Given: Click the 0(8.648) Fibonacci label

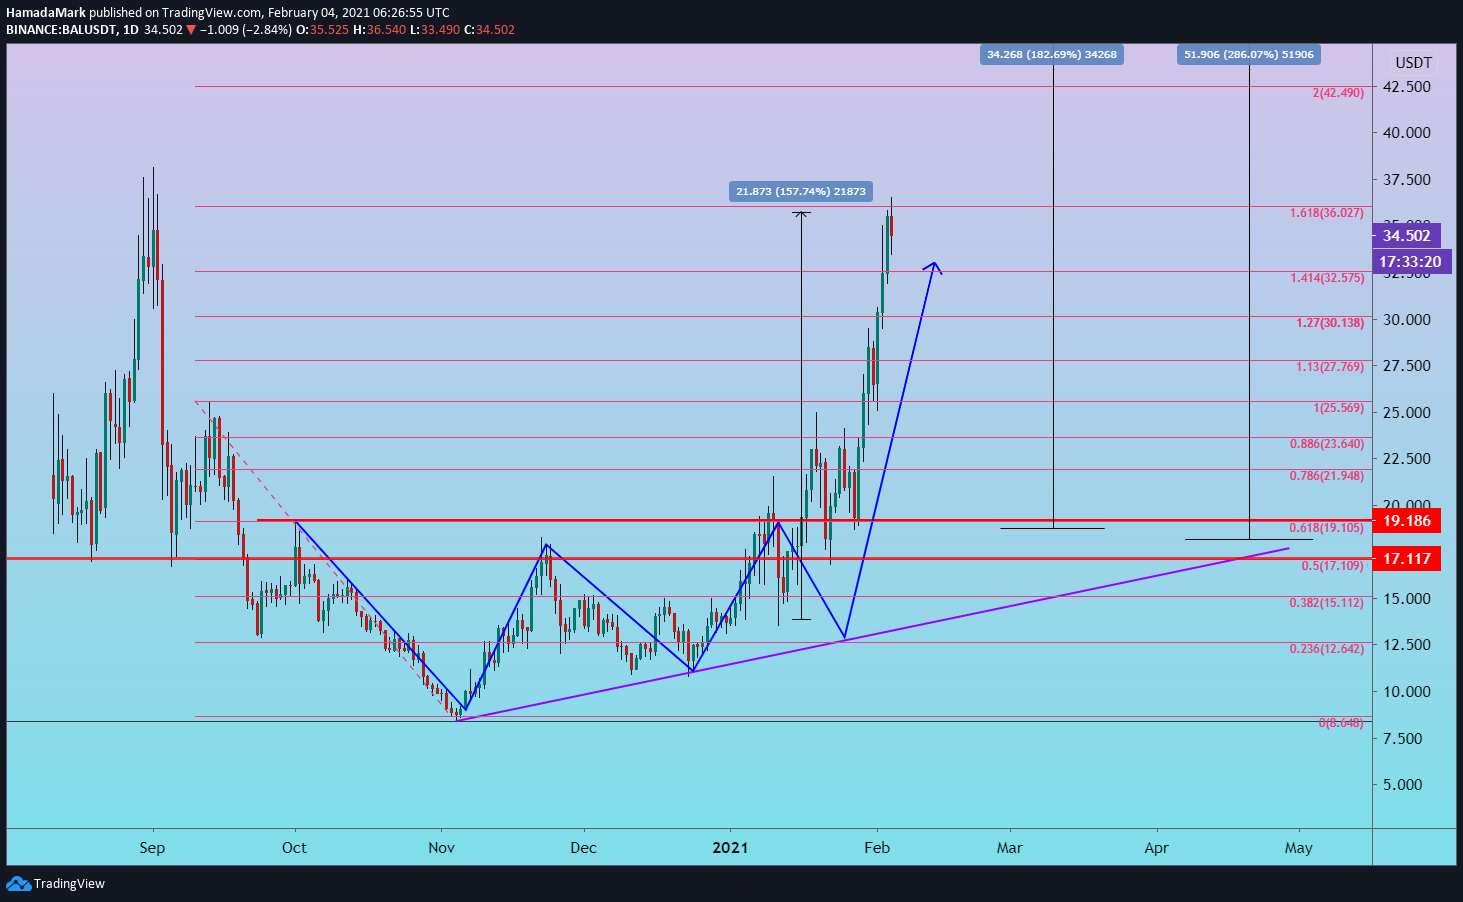Looking at the screenshot, I should point(1341,723).
